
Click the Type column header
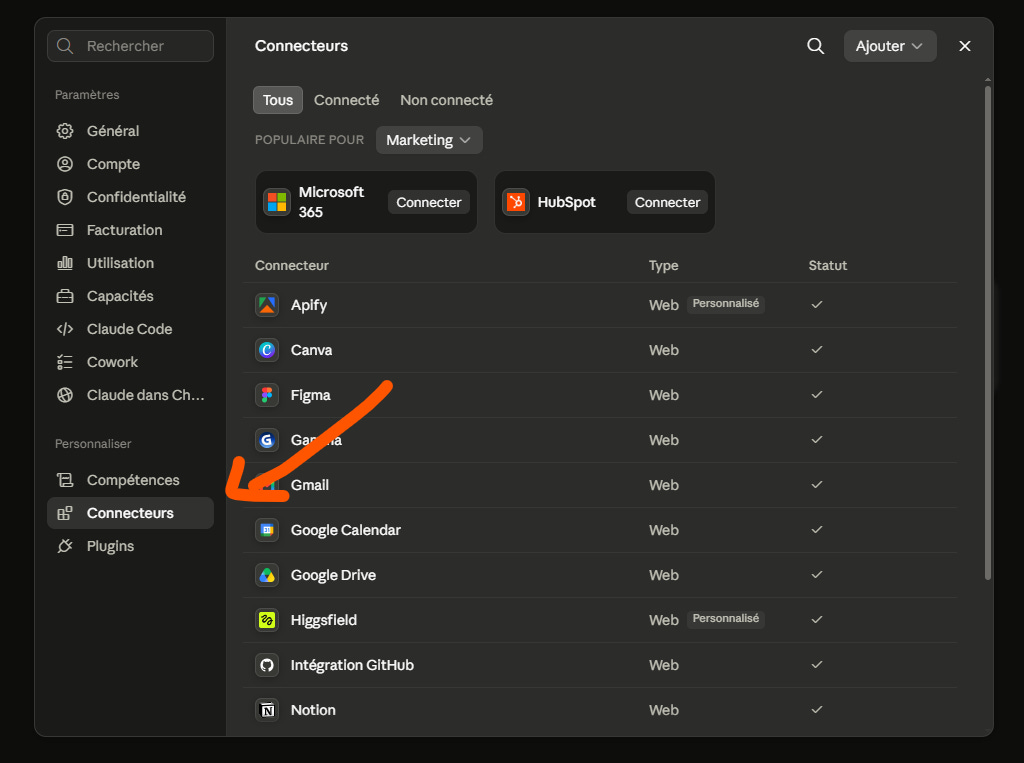pyautogui.click(x=664, y=265)
